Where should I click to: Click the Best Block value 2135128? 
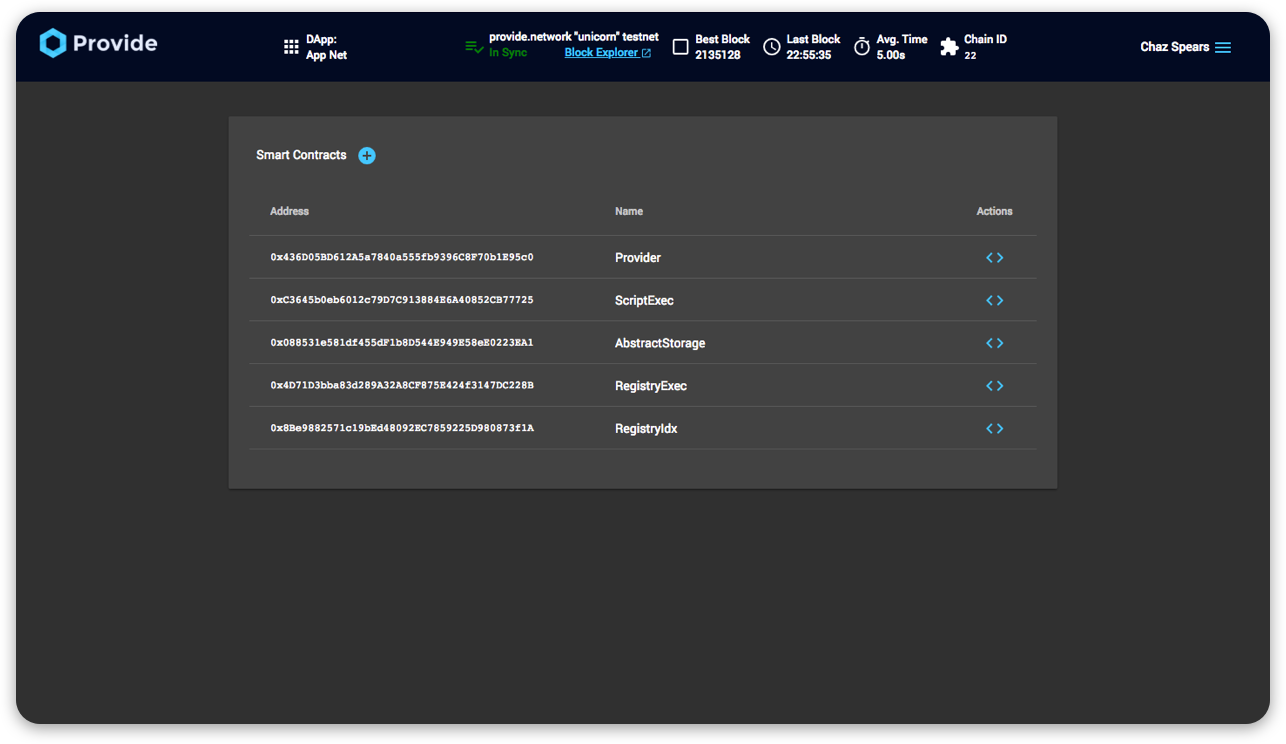(718, 55)
